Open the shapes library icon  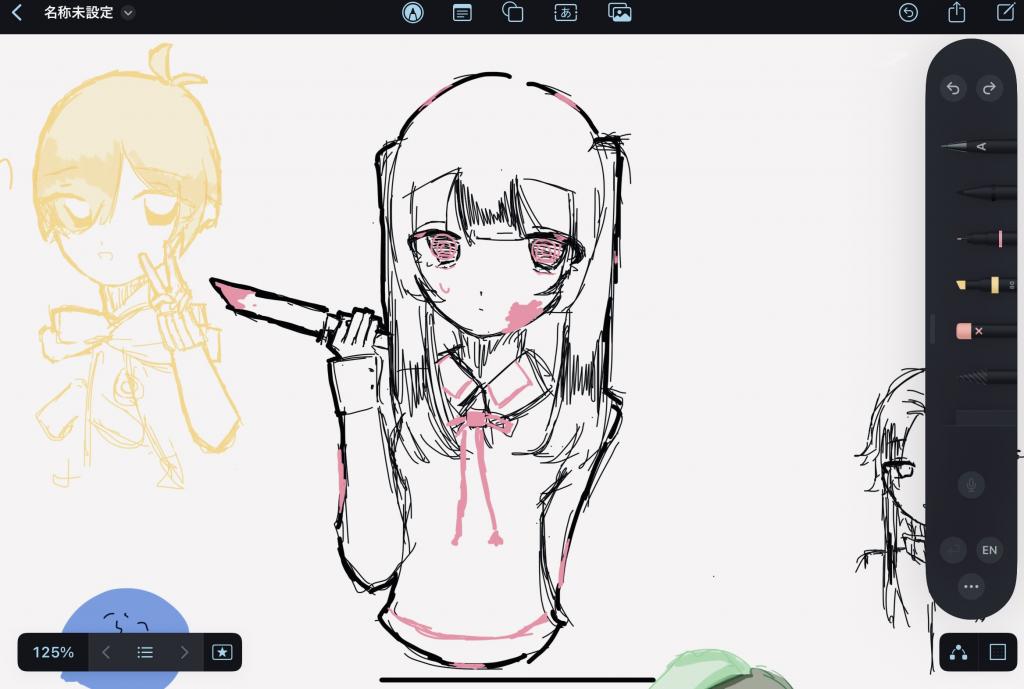click(x=513, y=13)
